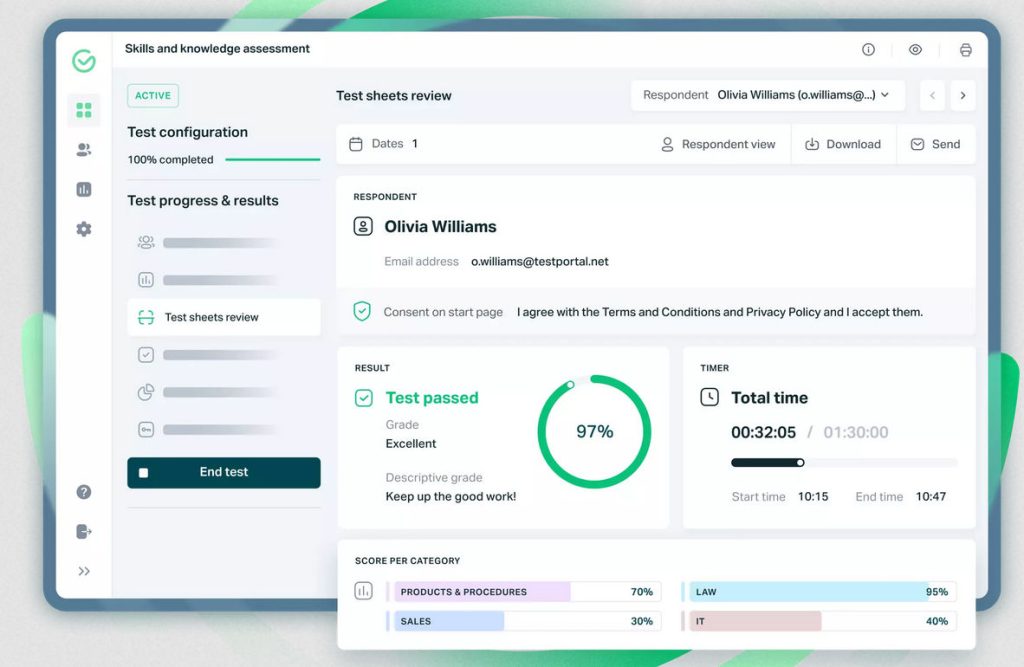The width and height of the screenshot is (1024, 667).
Task: Click the log out icon in sidebar
Action: (84, 531)
